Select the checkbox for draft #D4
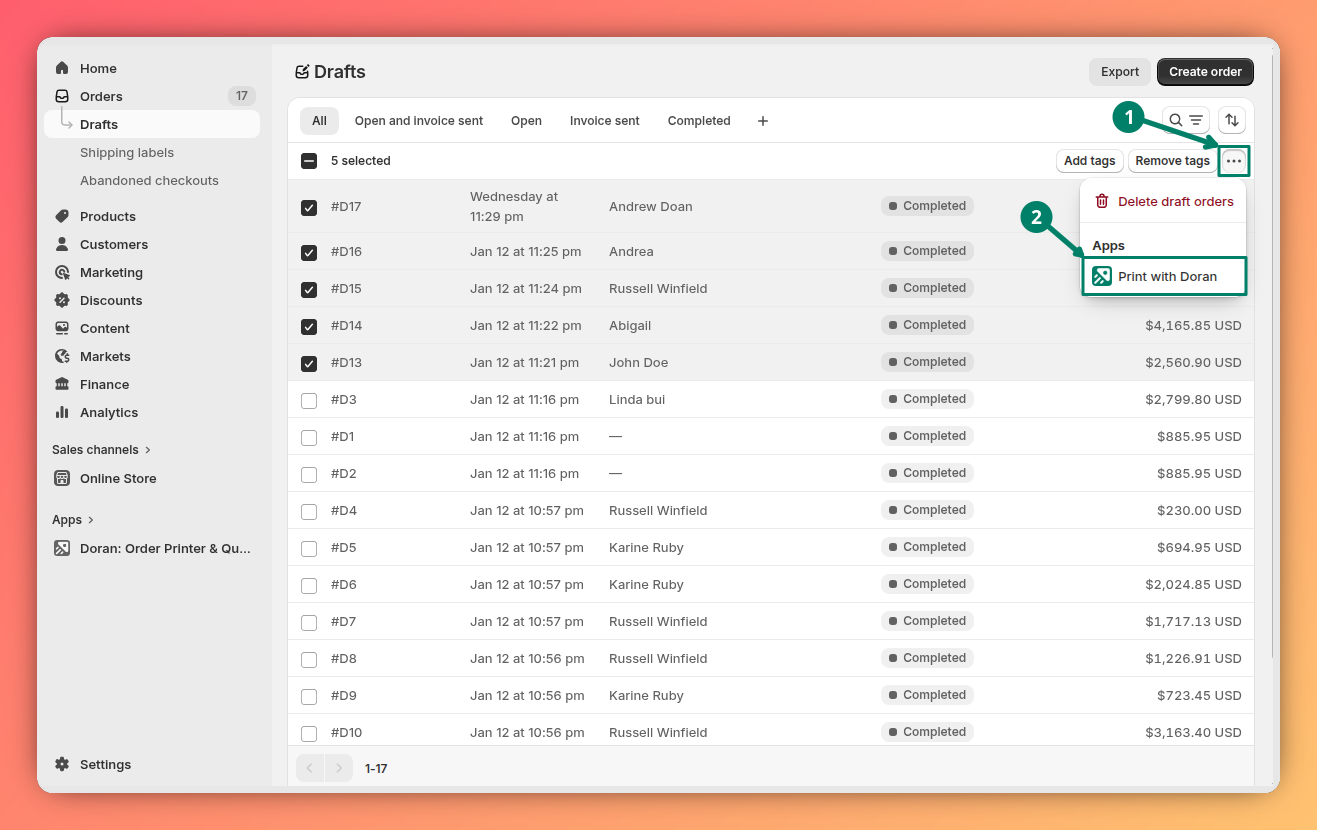The width and height of the screenshot is (1317, 830). pyautogui.click(x=309, y=512)
